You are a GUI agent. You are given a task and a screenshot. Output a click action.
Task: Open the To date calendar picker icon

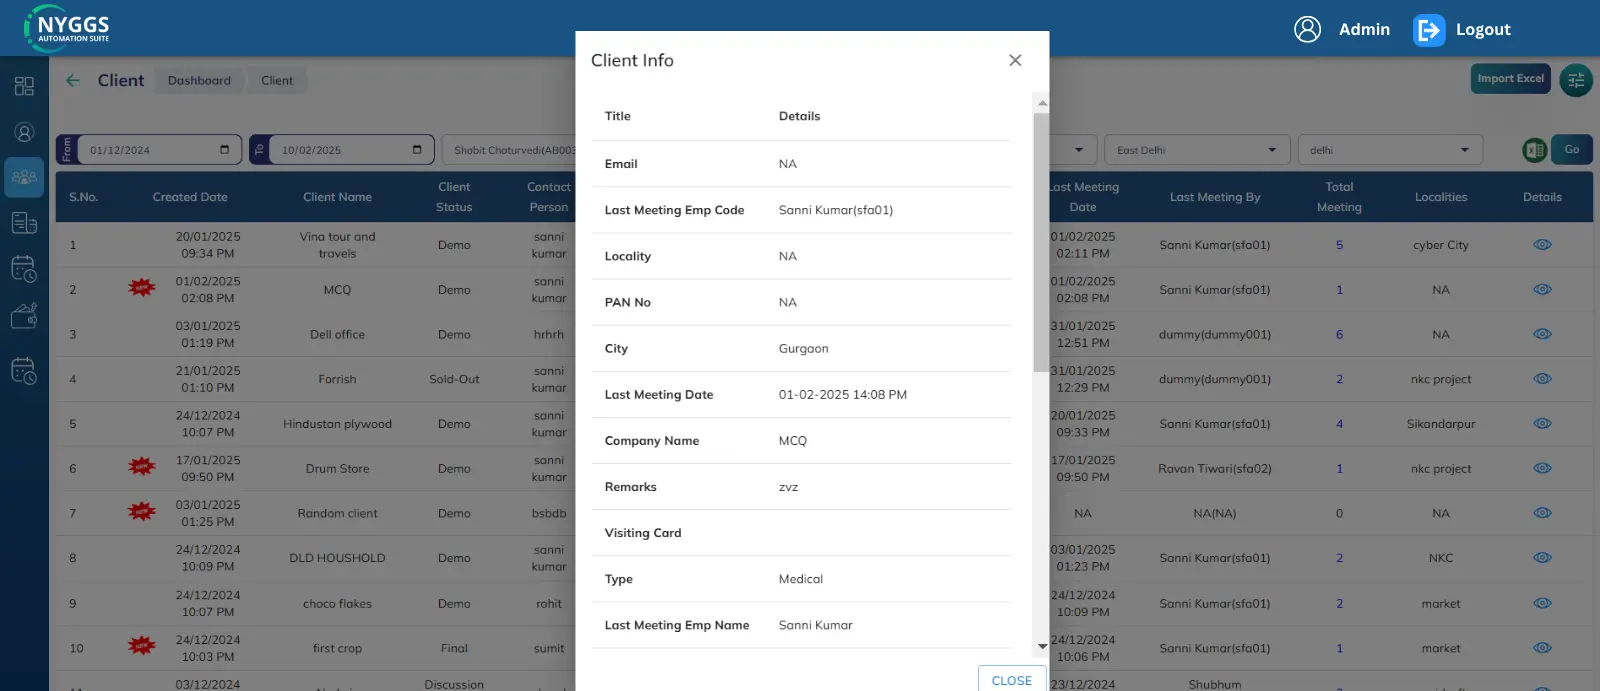tap(417, 150)
